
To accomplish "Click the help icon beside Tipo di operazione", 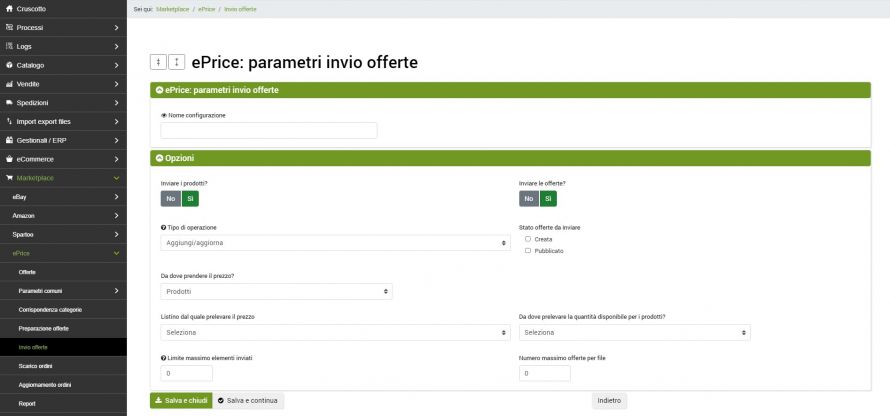I will [163, 228].
